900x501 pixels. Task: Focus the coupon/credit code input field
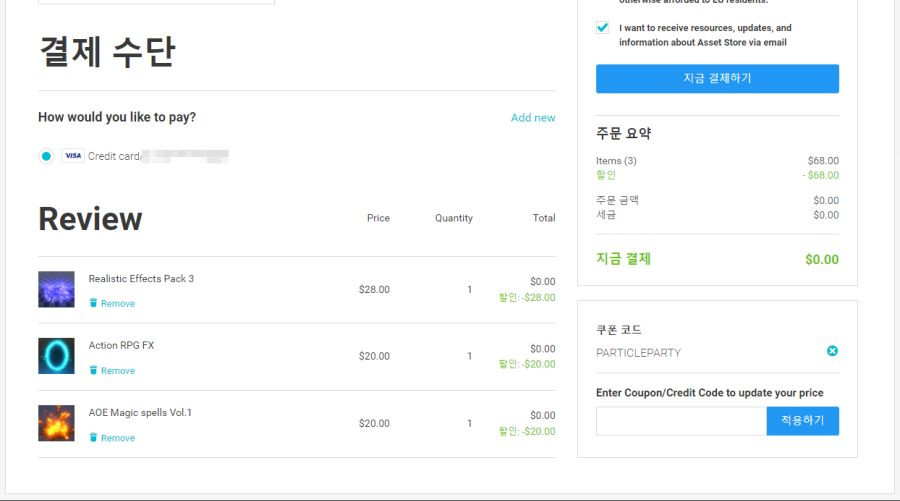681,421
